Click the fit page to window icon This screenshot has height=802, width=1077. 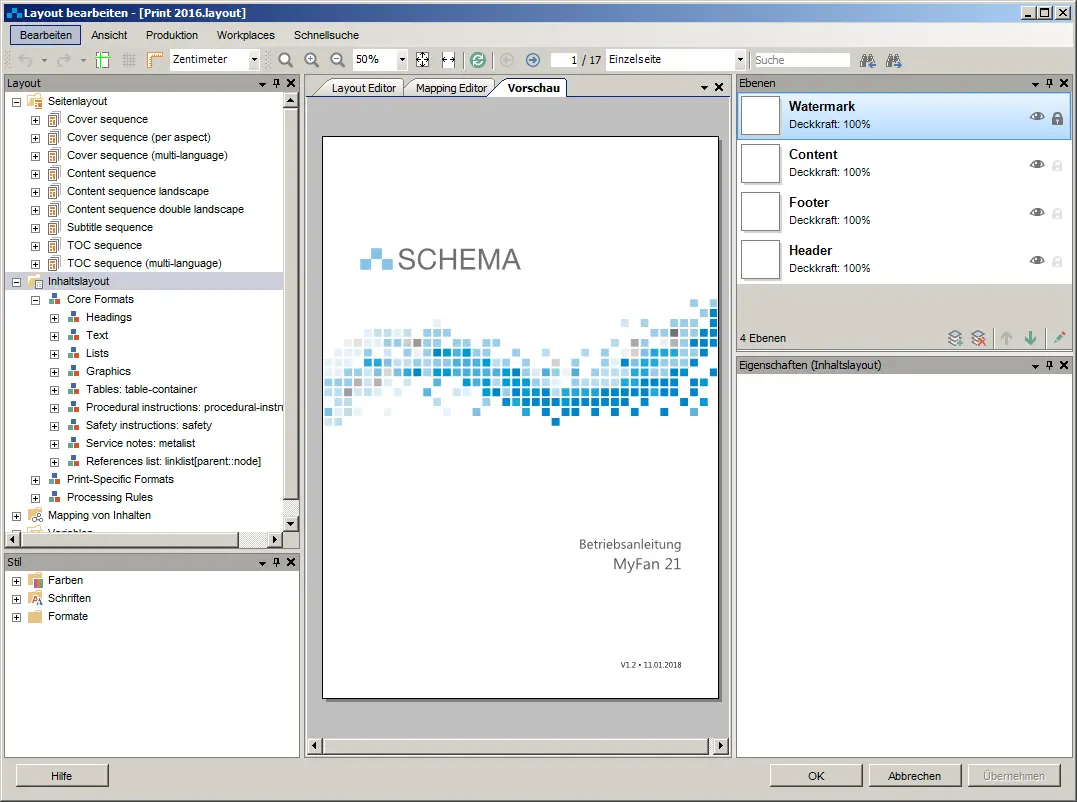[x=423, y=60]
